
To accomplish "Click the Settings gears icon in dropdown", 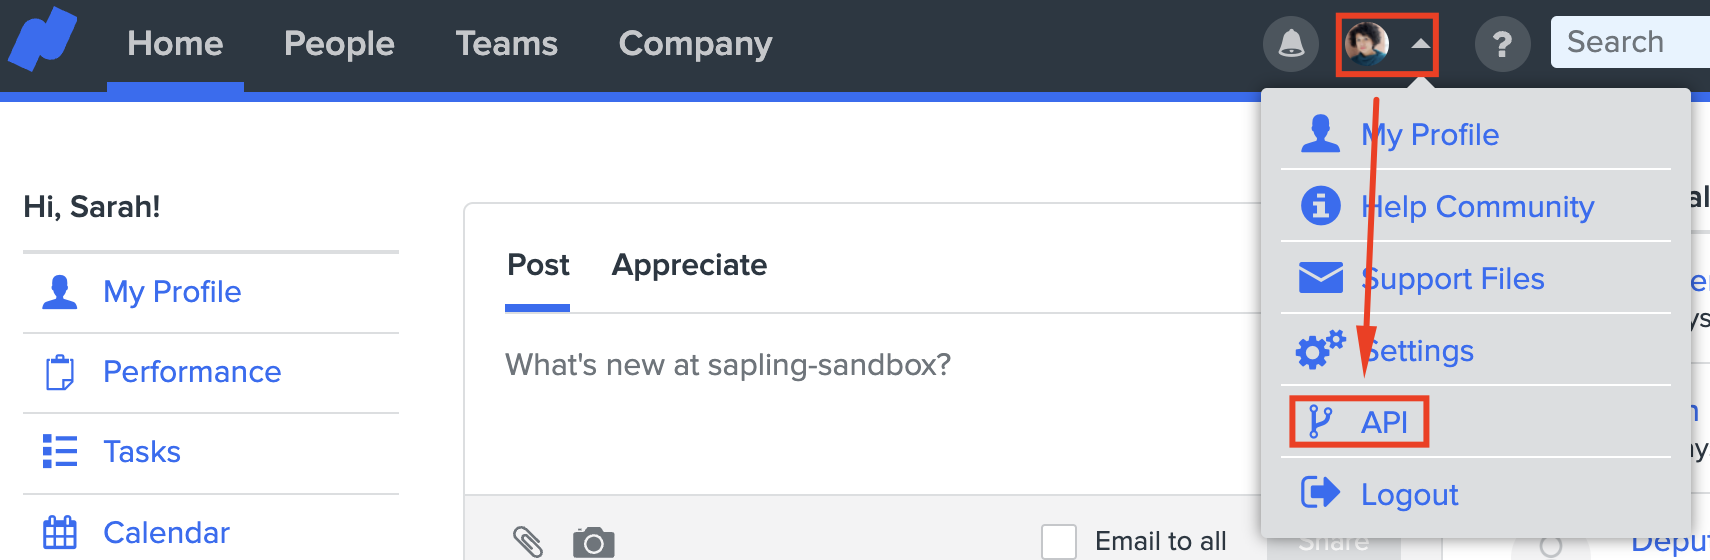I will click(x=1320, y=350).
